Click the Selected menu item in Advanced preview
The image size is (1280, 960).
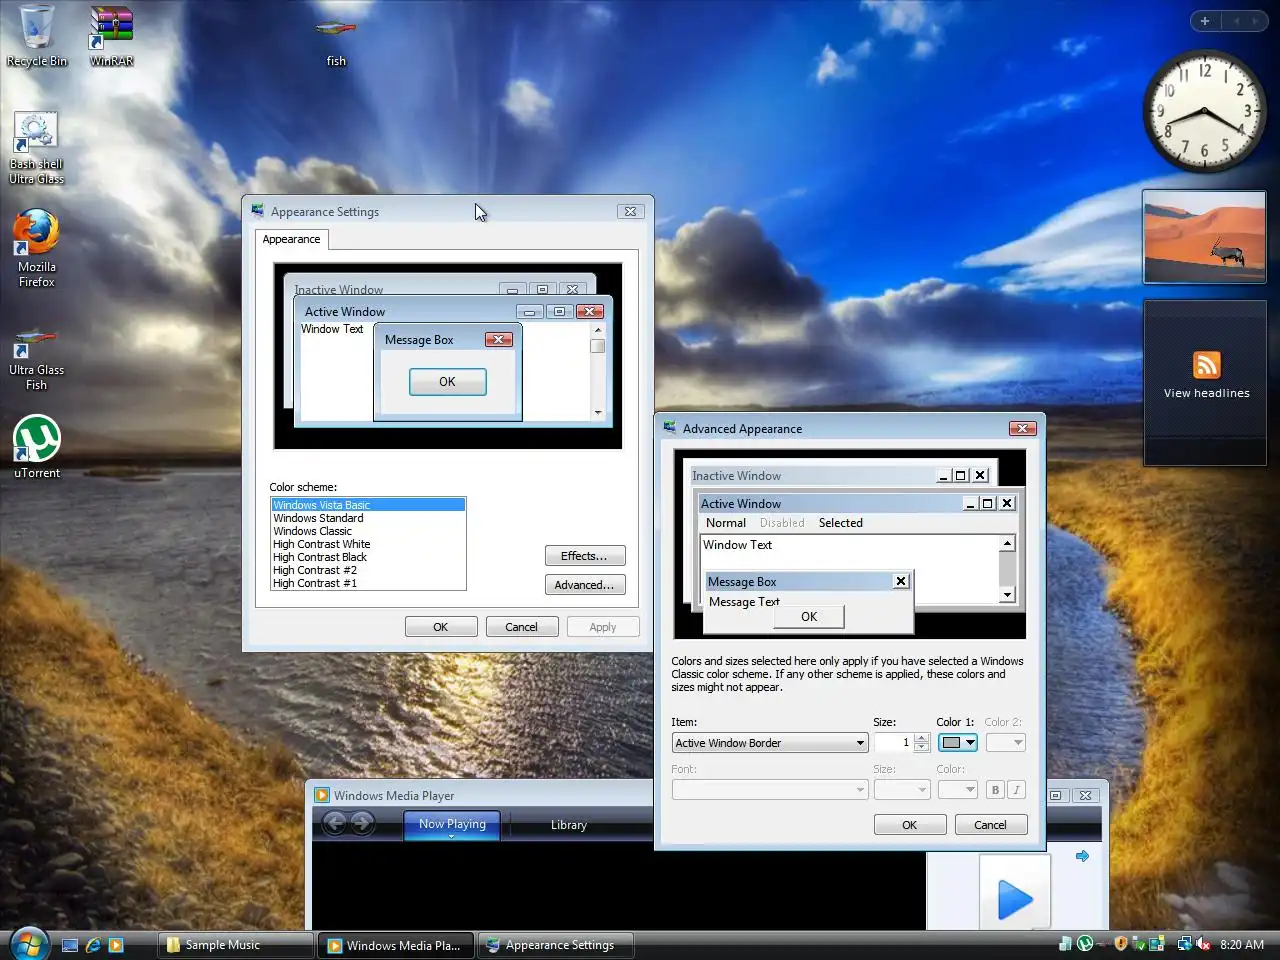[x=840, y=523]
